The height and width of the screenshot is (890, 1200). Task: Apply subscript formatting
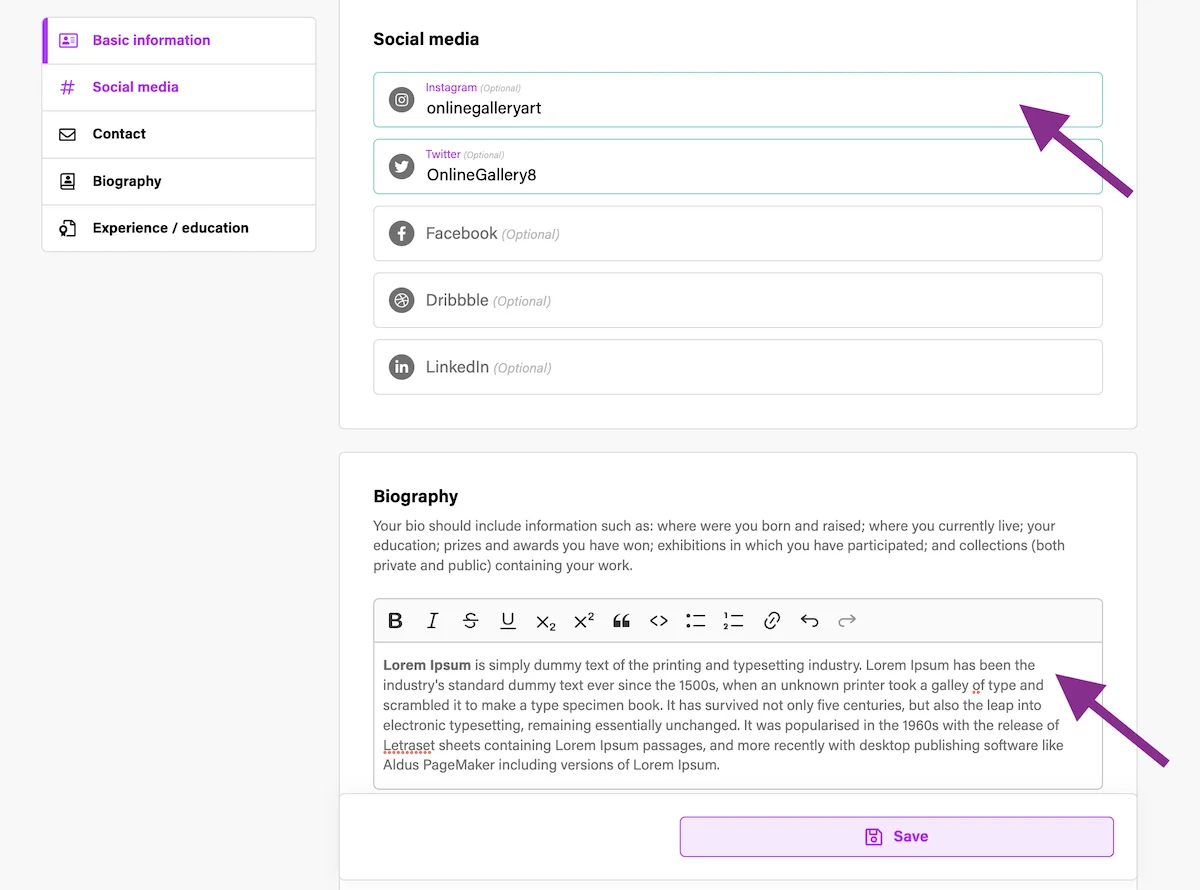click(545, 621)
